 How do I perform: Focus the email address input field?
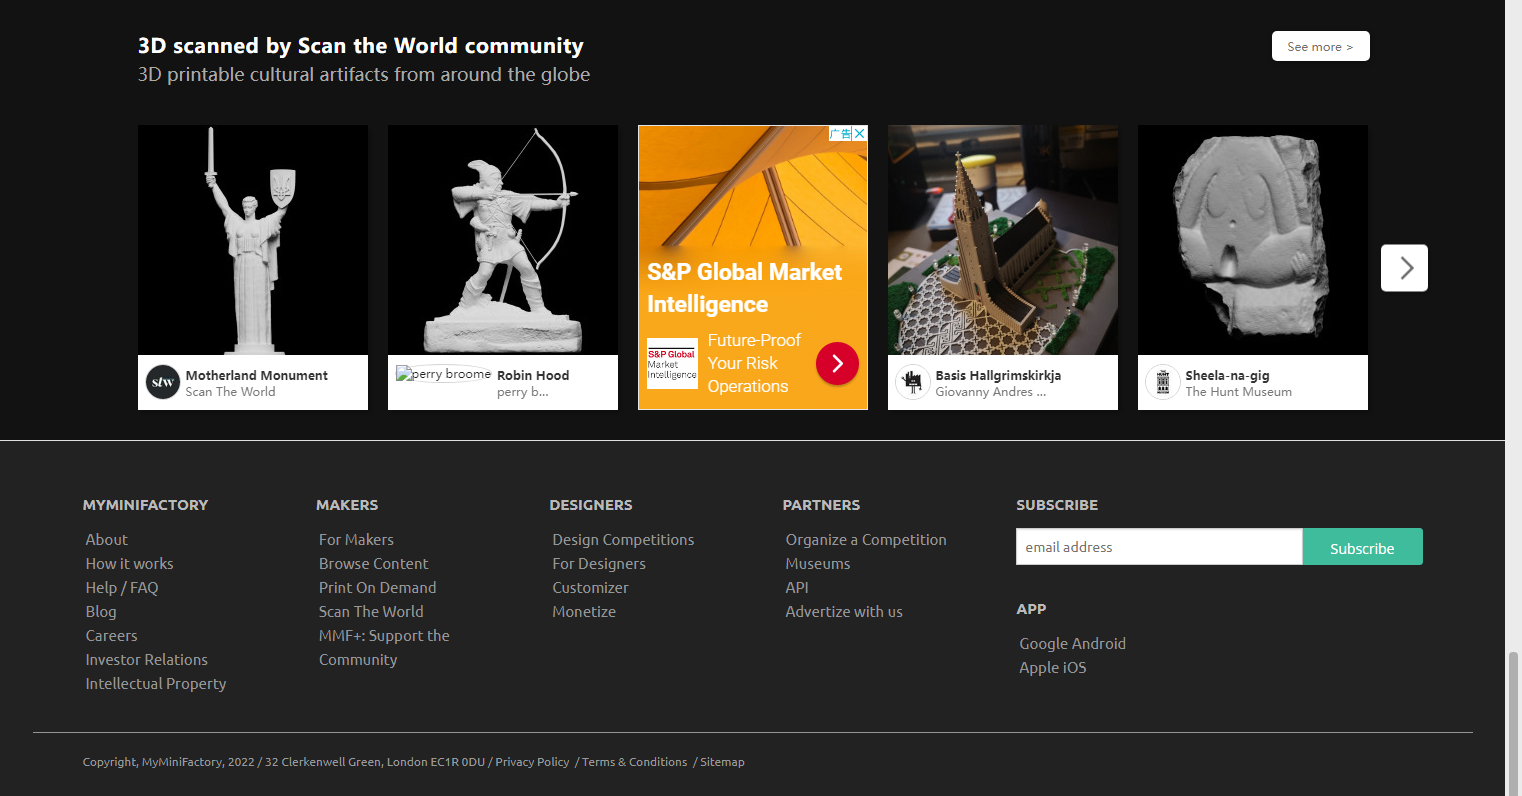[x=1159, y=547]
